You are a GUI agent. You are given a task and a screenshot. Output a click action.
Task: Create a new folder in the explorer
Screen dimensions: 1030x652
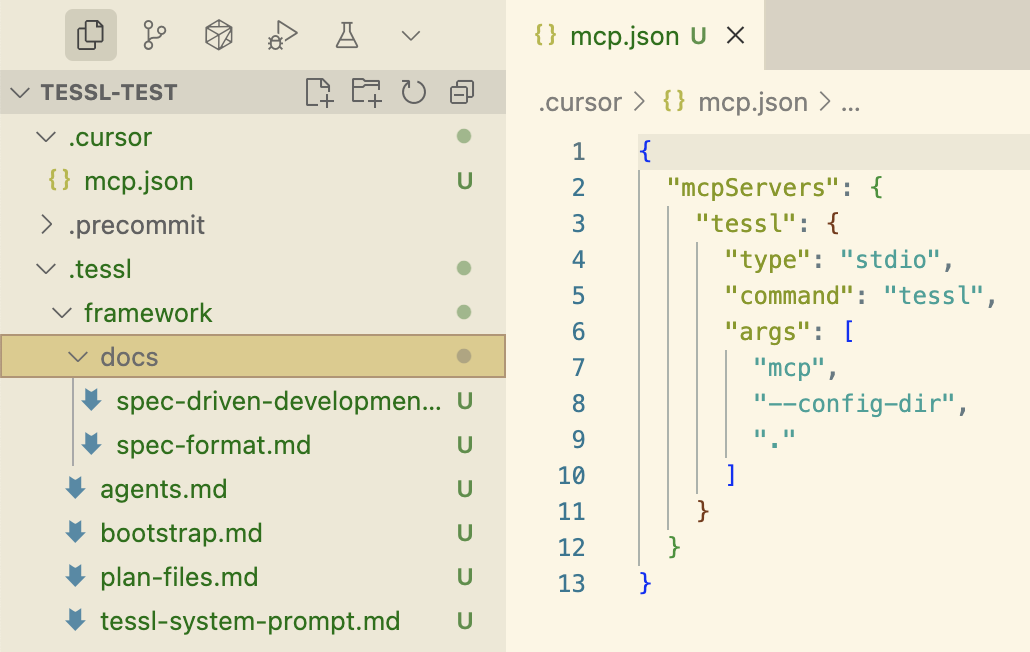366,92
